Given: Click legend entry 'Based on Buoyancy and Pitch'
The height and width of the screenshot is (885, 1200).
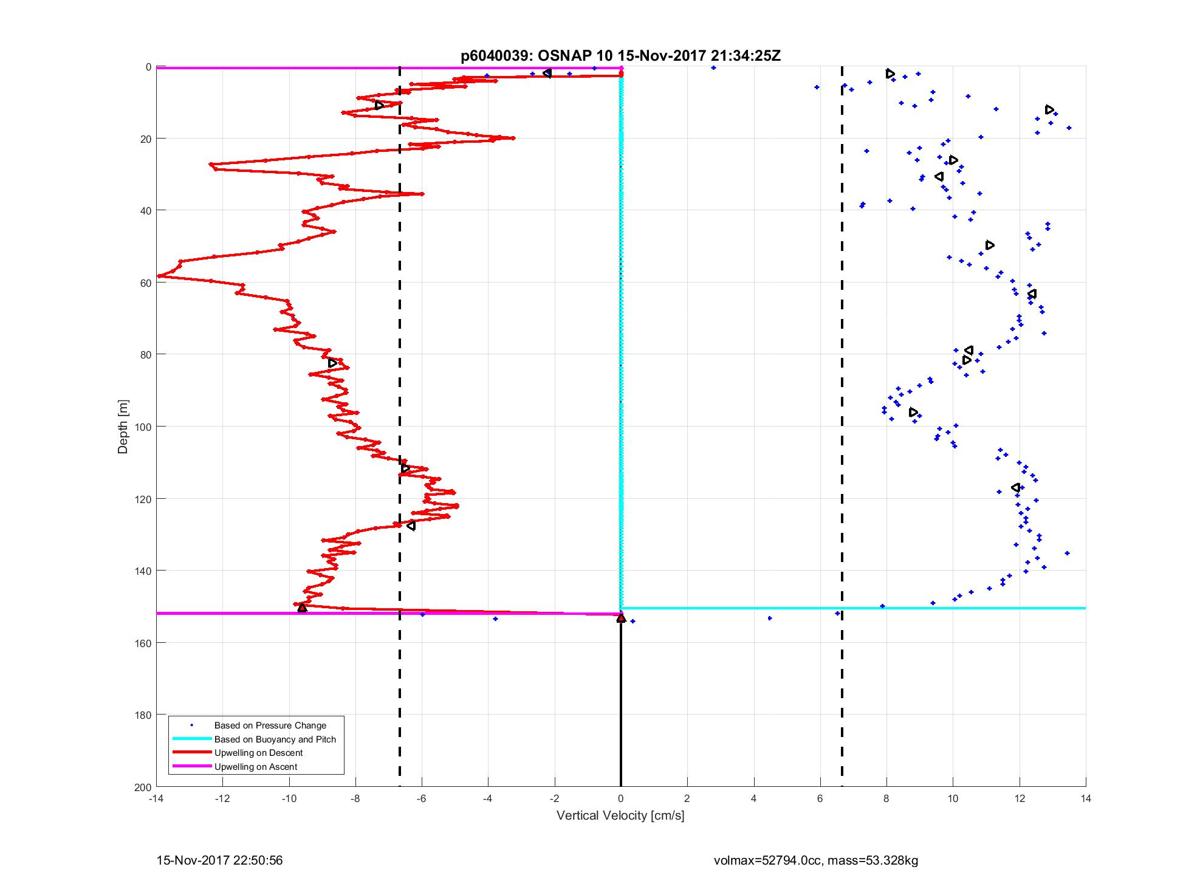Looking at the screenshot, I should tap(276, 738).
